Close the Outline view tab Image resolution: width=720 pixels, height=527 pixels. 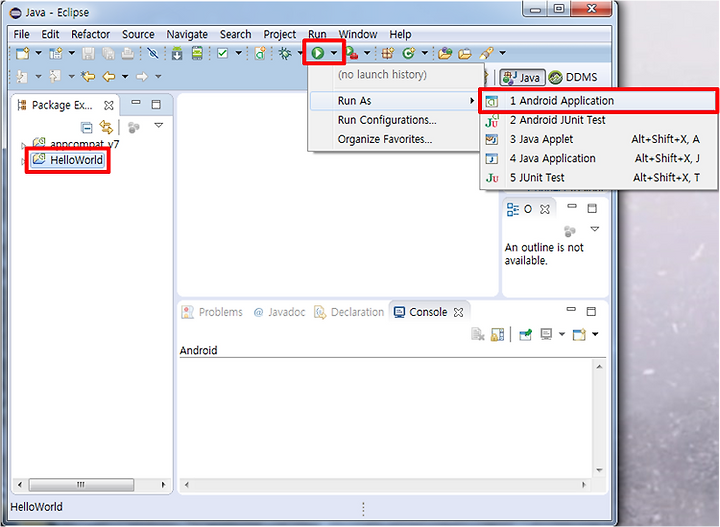pyautogui.click(x=545, y=209)
